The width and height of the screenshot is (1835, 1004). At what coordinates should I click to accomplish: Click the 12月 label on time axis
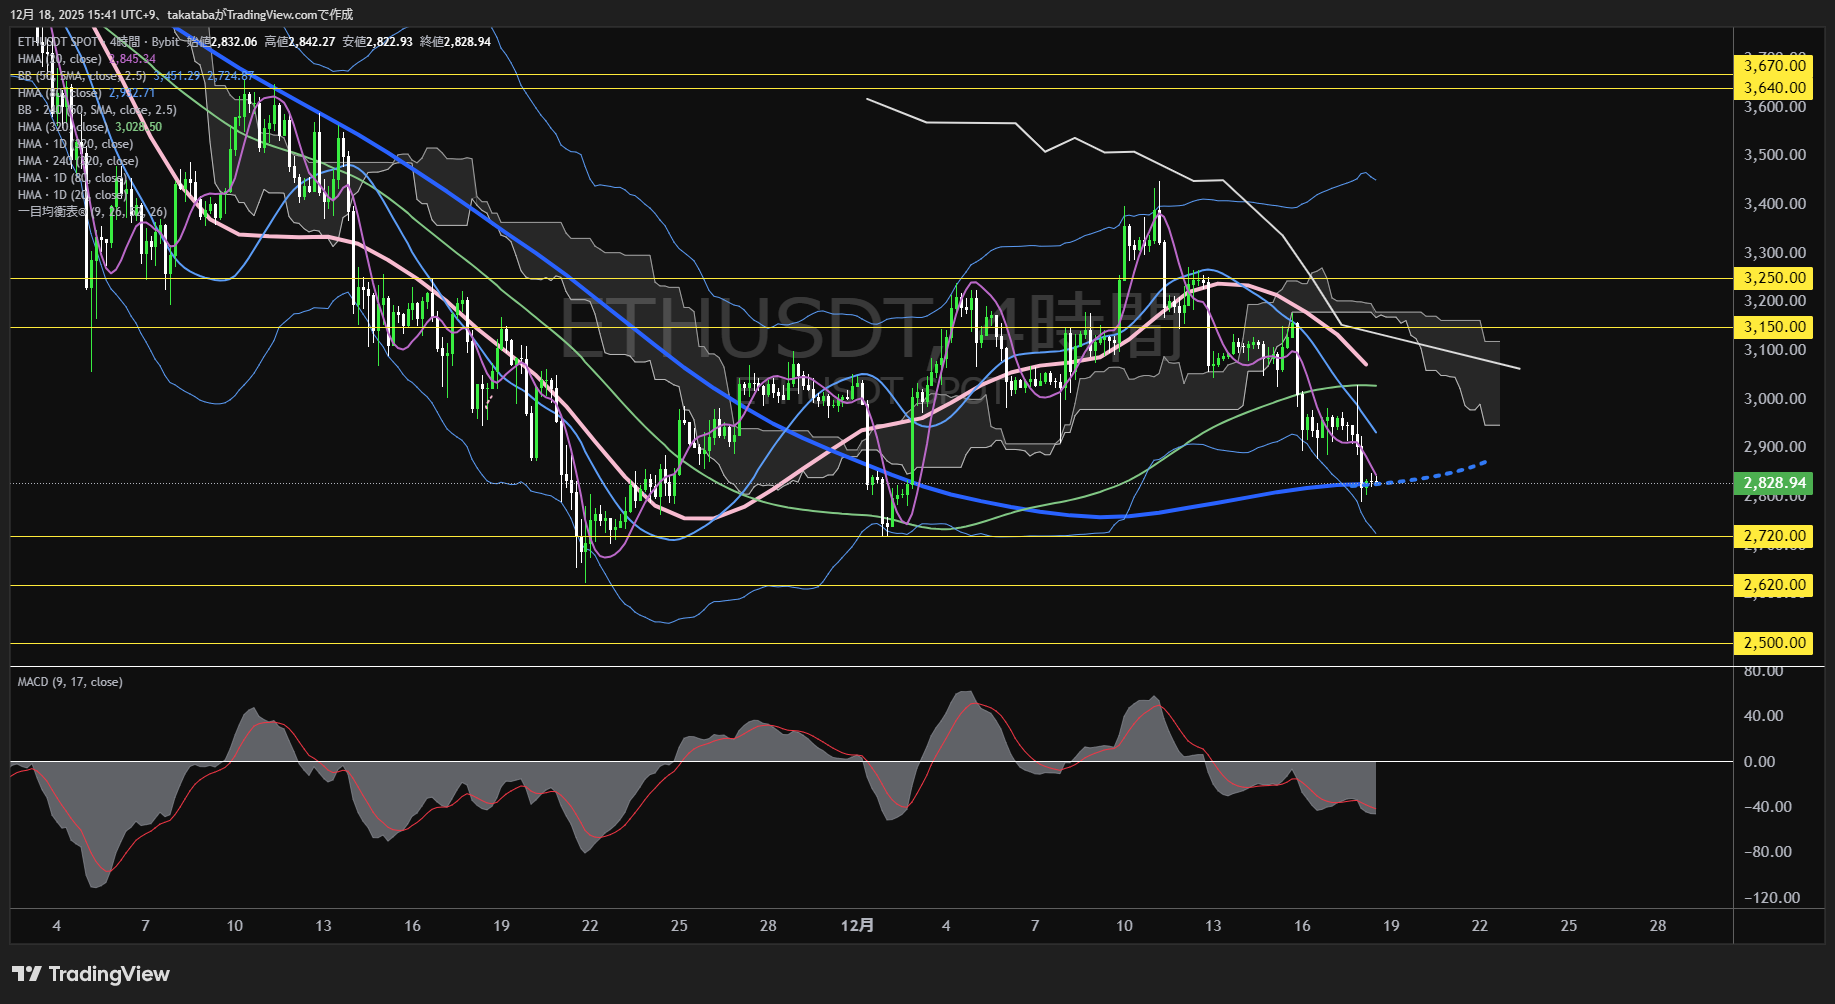[857, 925]
